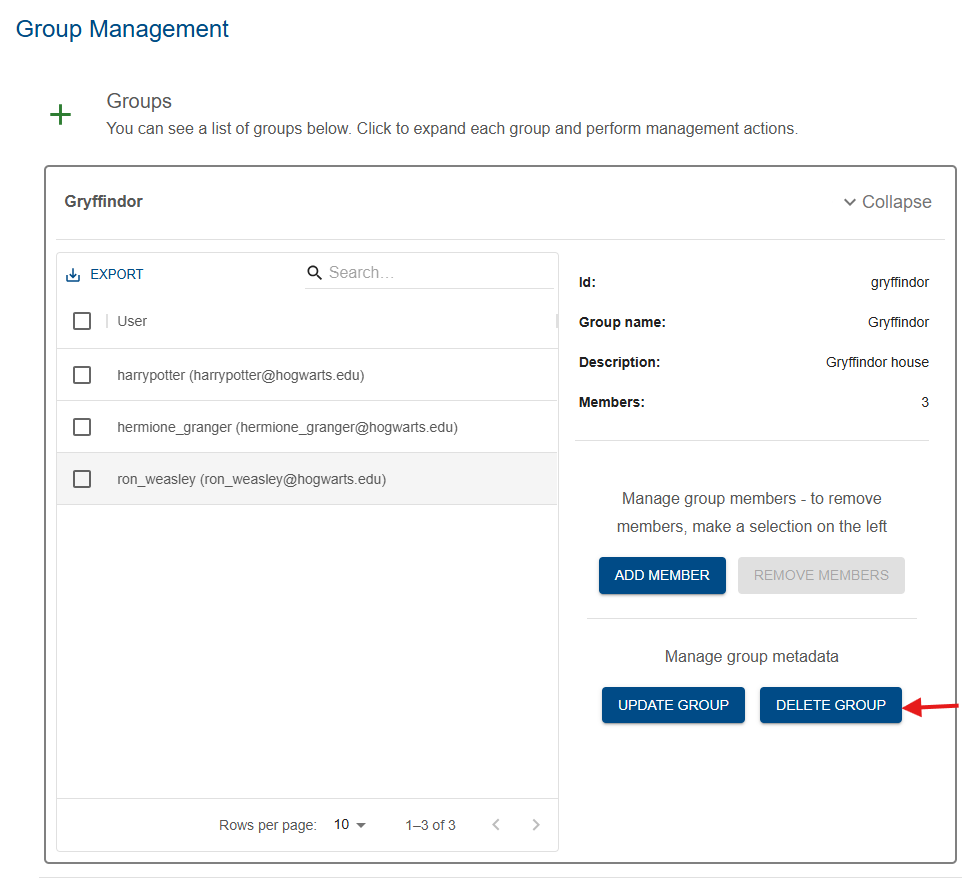
Task: Click REMOVE MEMBERS button
Action: click(821, 575)
